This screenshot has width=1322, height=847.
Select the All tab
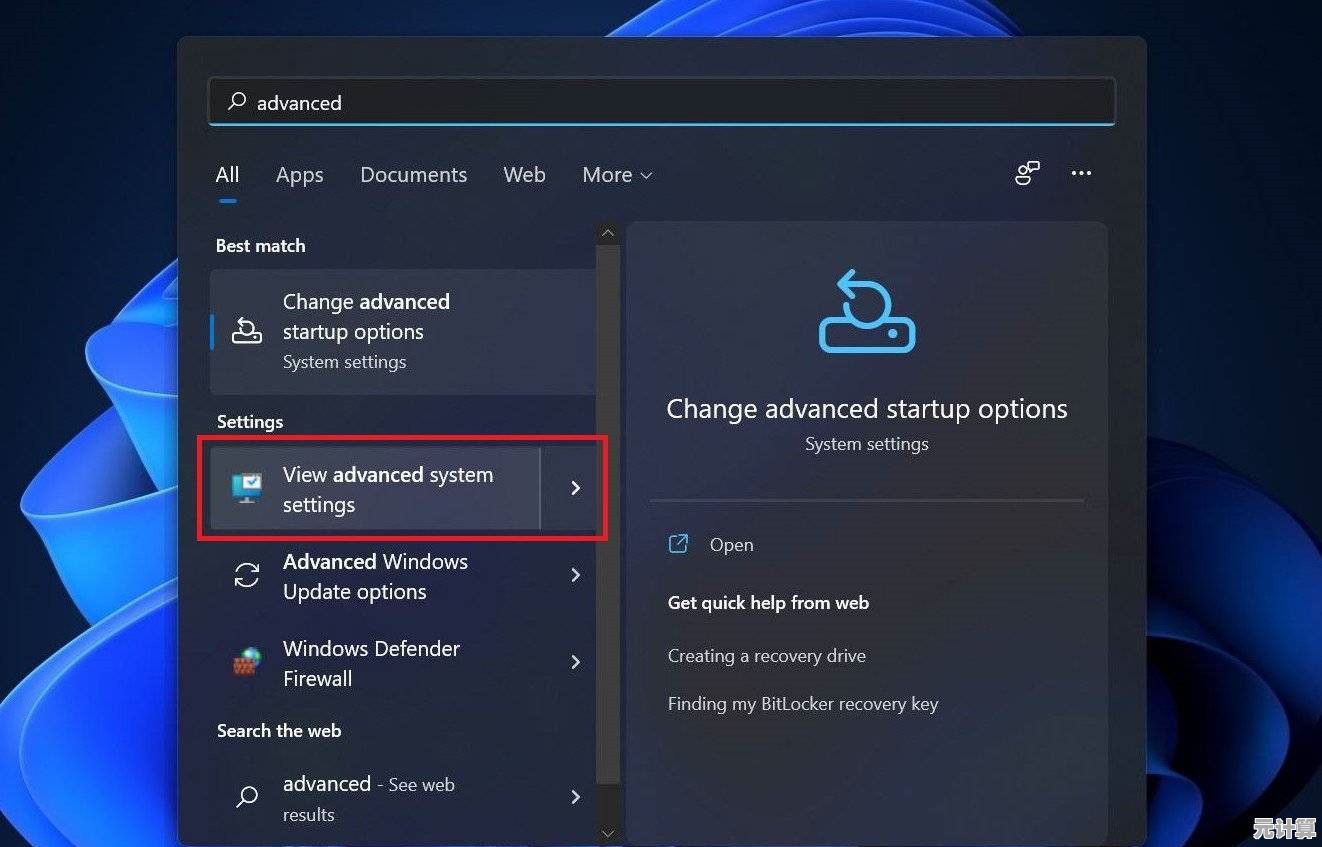click(x=228, y=175)
